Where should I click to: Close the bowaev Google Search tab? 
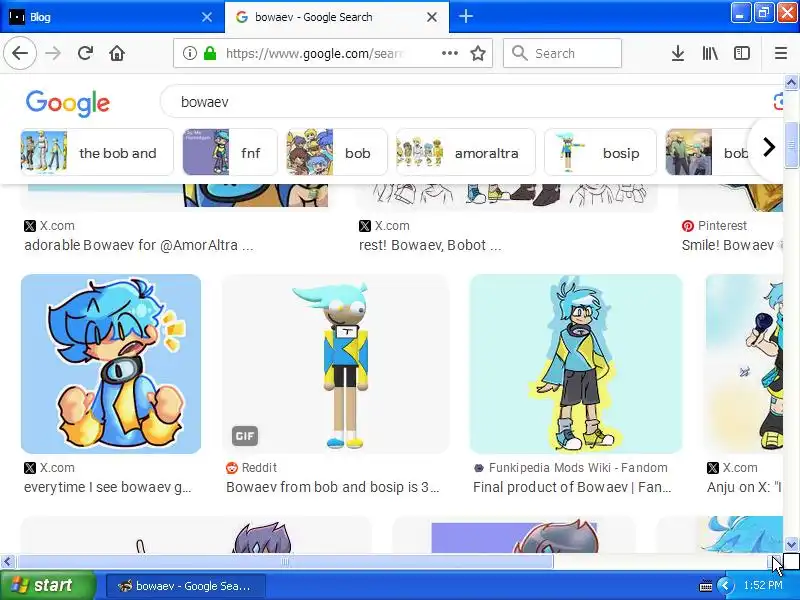tap(432, 17)
